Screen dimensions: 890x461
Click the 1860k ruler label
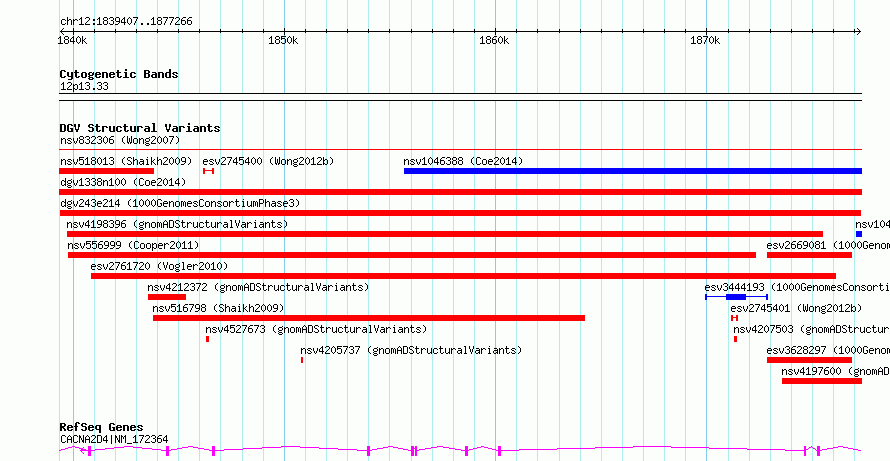[x=494, y=41]
